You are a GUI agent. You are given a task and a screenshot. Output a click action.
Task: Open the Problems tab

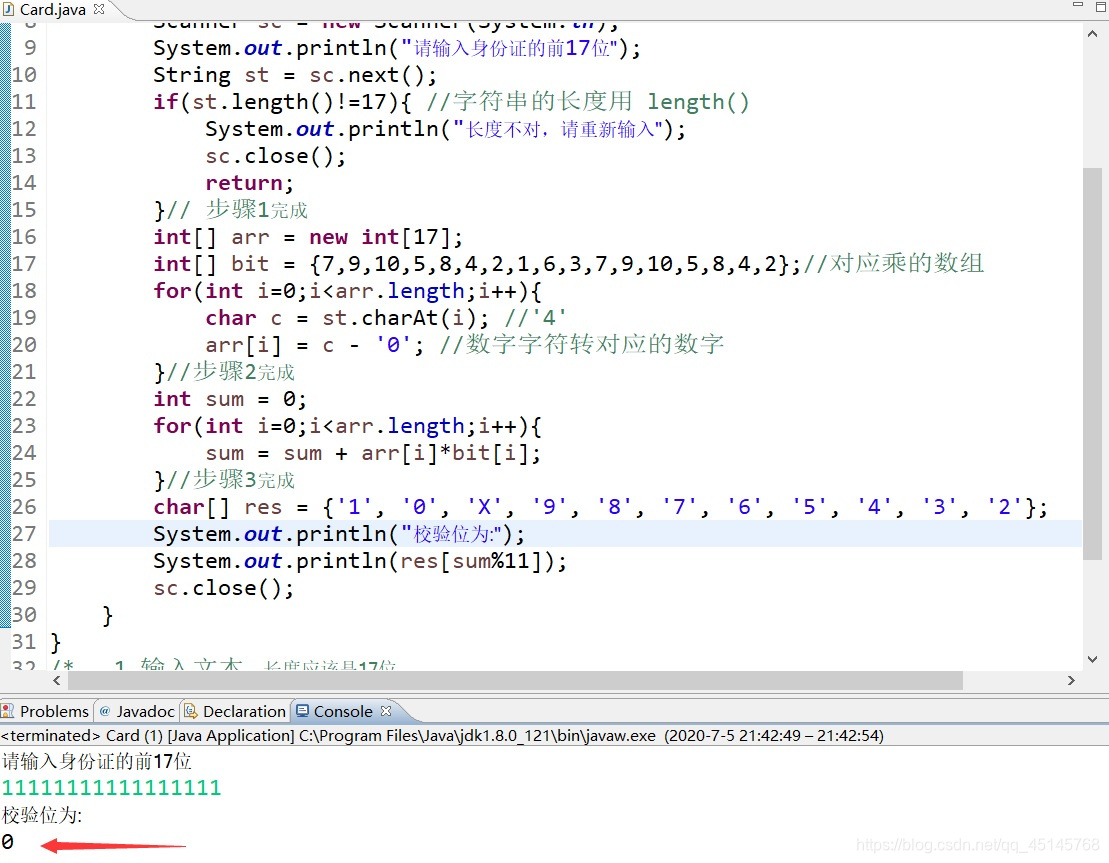(x=47, y=711)
